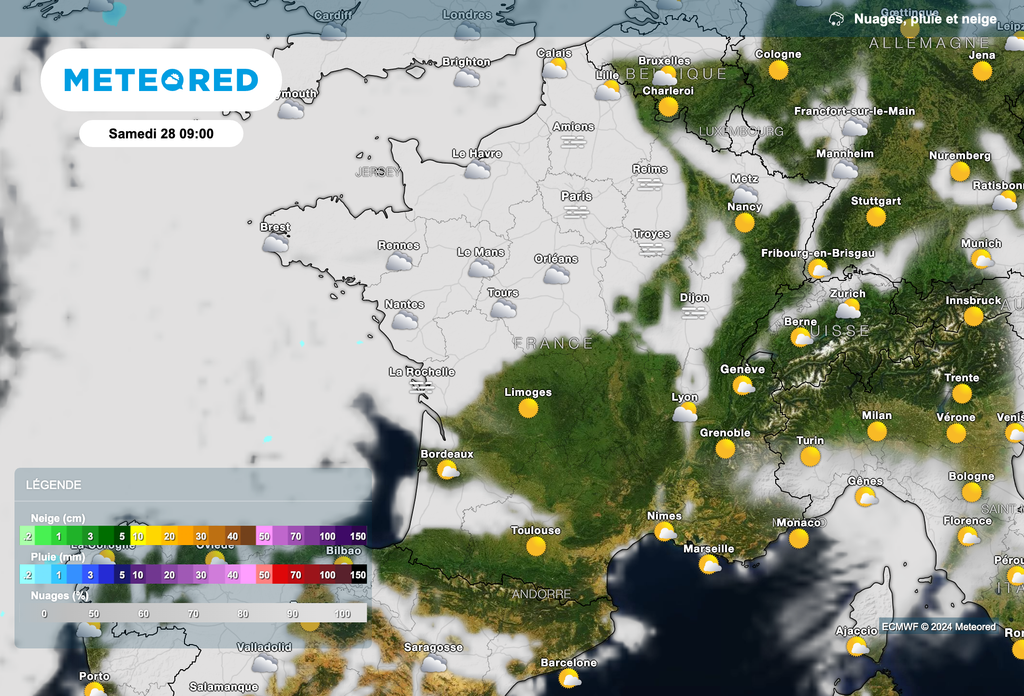Click the ECMWF © 2024 Meteored attribution
1024x696 pixels.
938,627
